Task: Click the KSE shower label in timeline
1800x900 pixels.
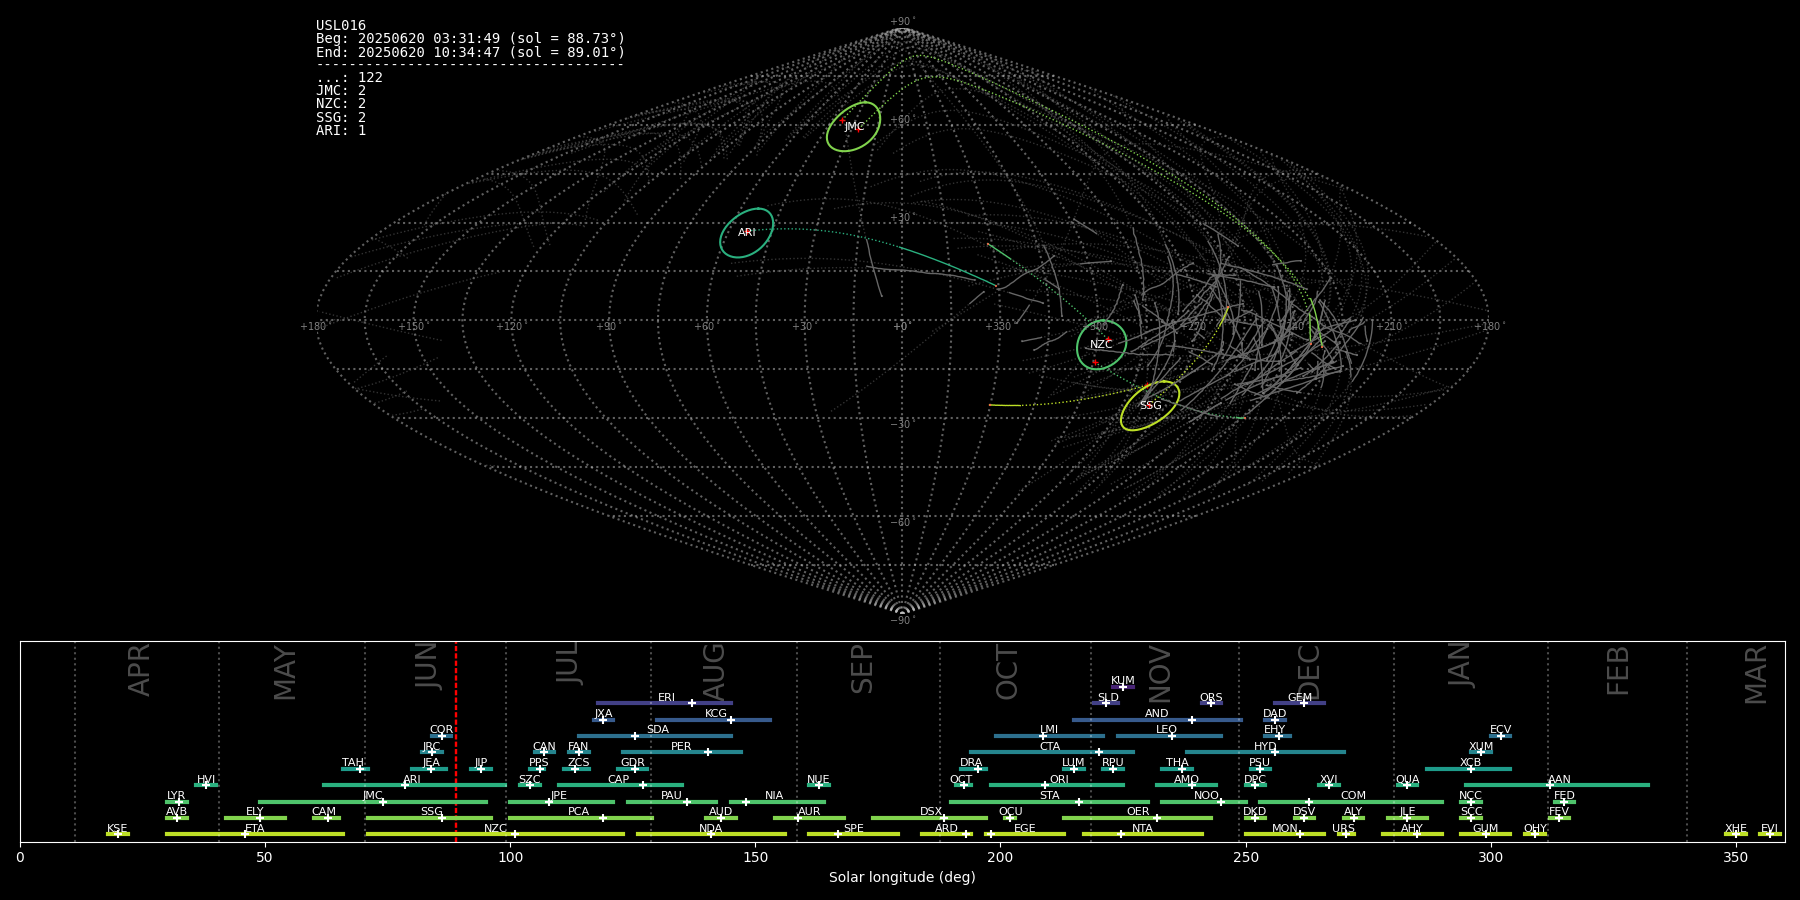Action: pos(117,829)
